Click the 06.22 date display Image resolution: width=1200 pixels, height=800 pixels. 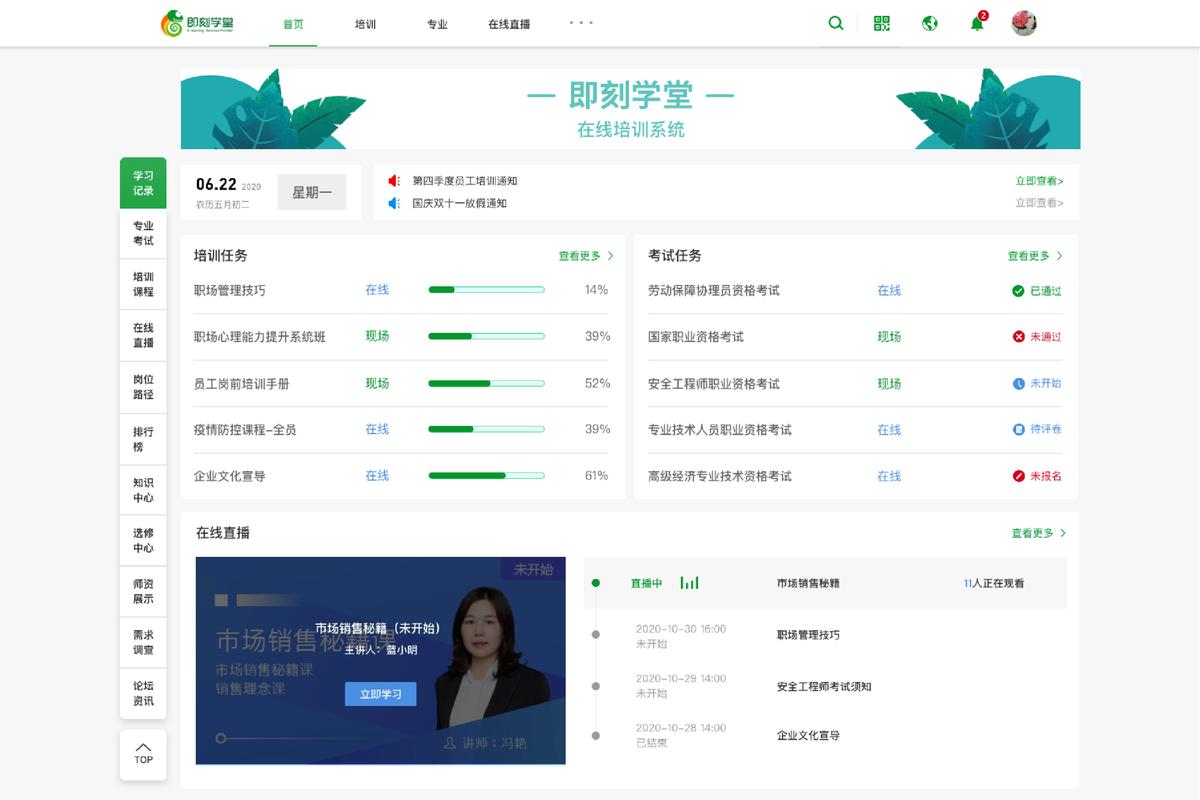click(216, 184)
